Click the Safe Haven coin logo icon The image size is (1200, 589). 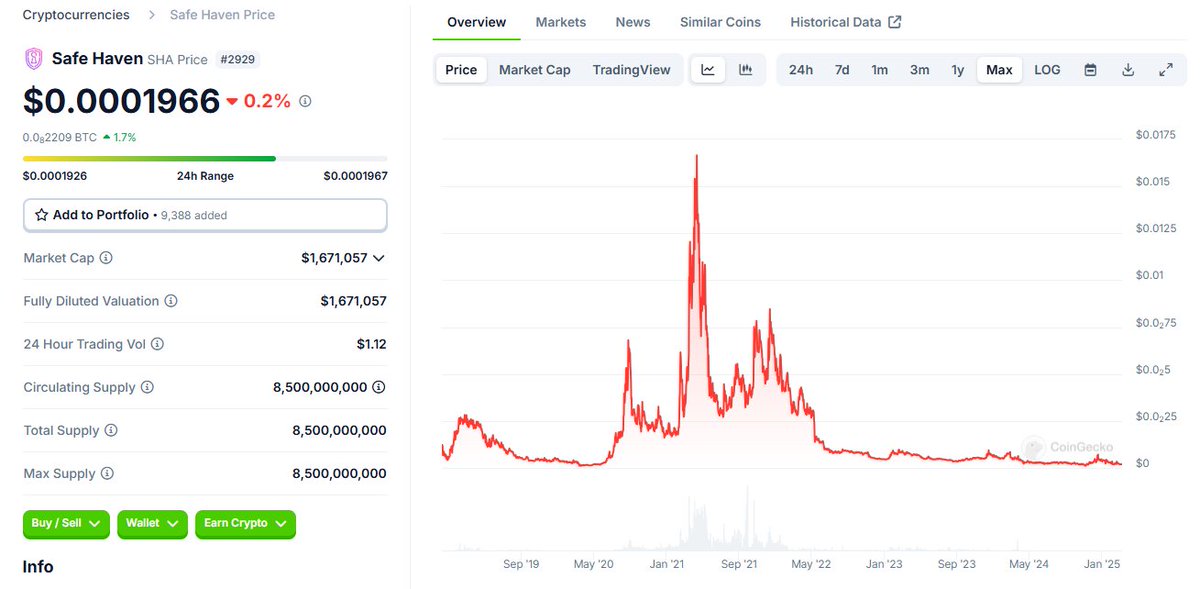pyautogui.click(x=34, y=59)
